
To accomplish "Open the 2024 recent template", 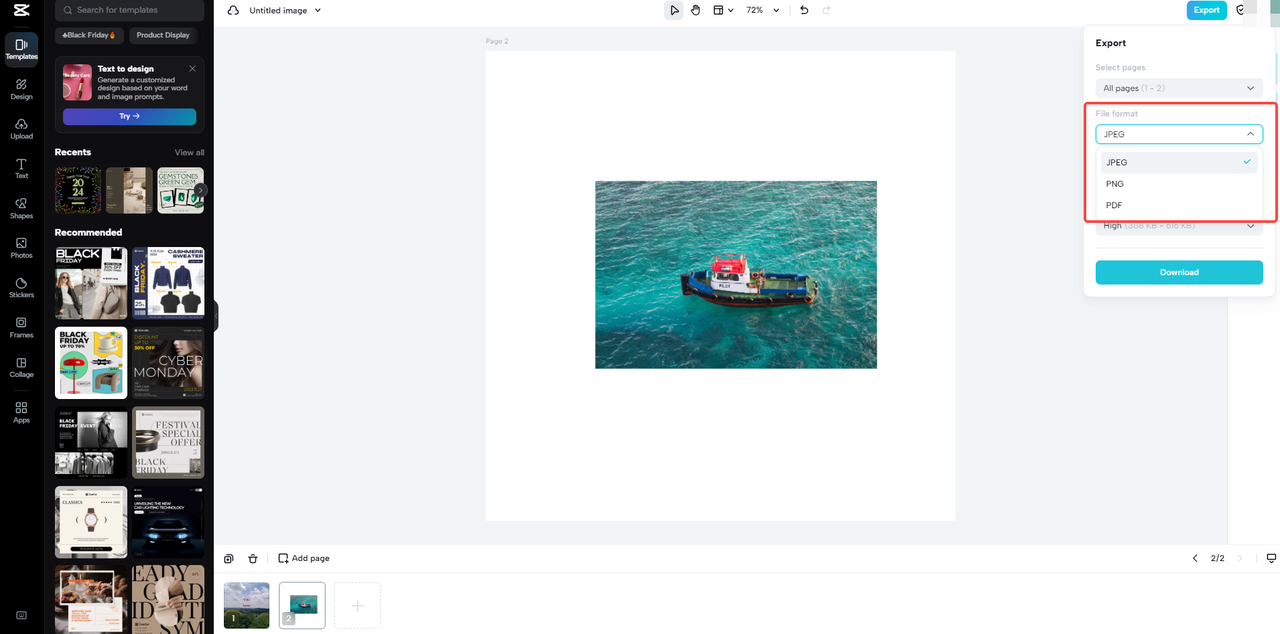I will click(78, 190).
